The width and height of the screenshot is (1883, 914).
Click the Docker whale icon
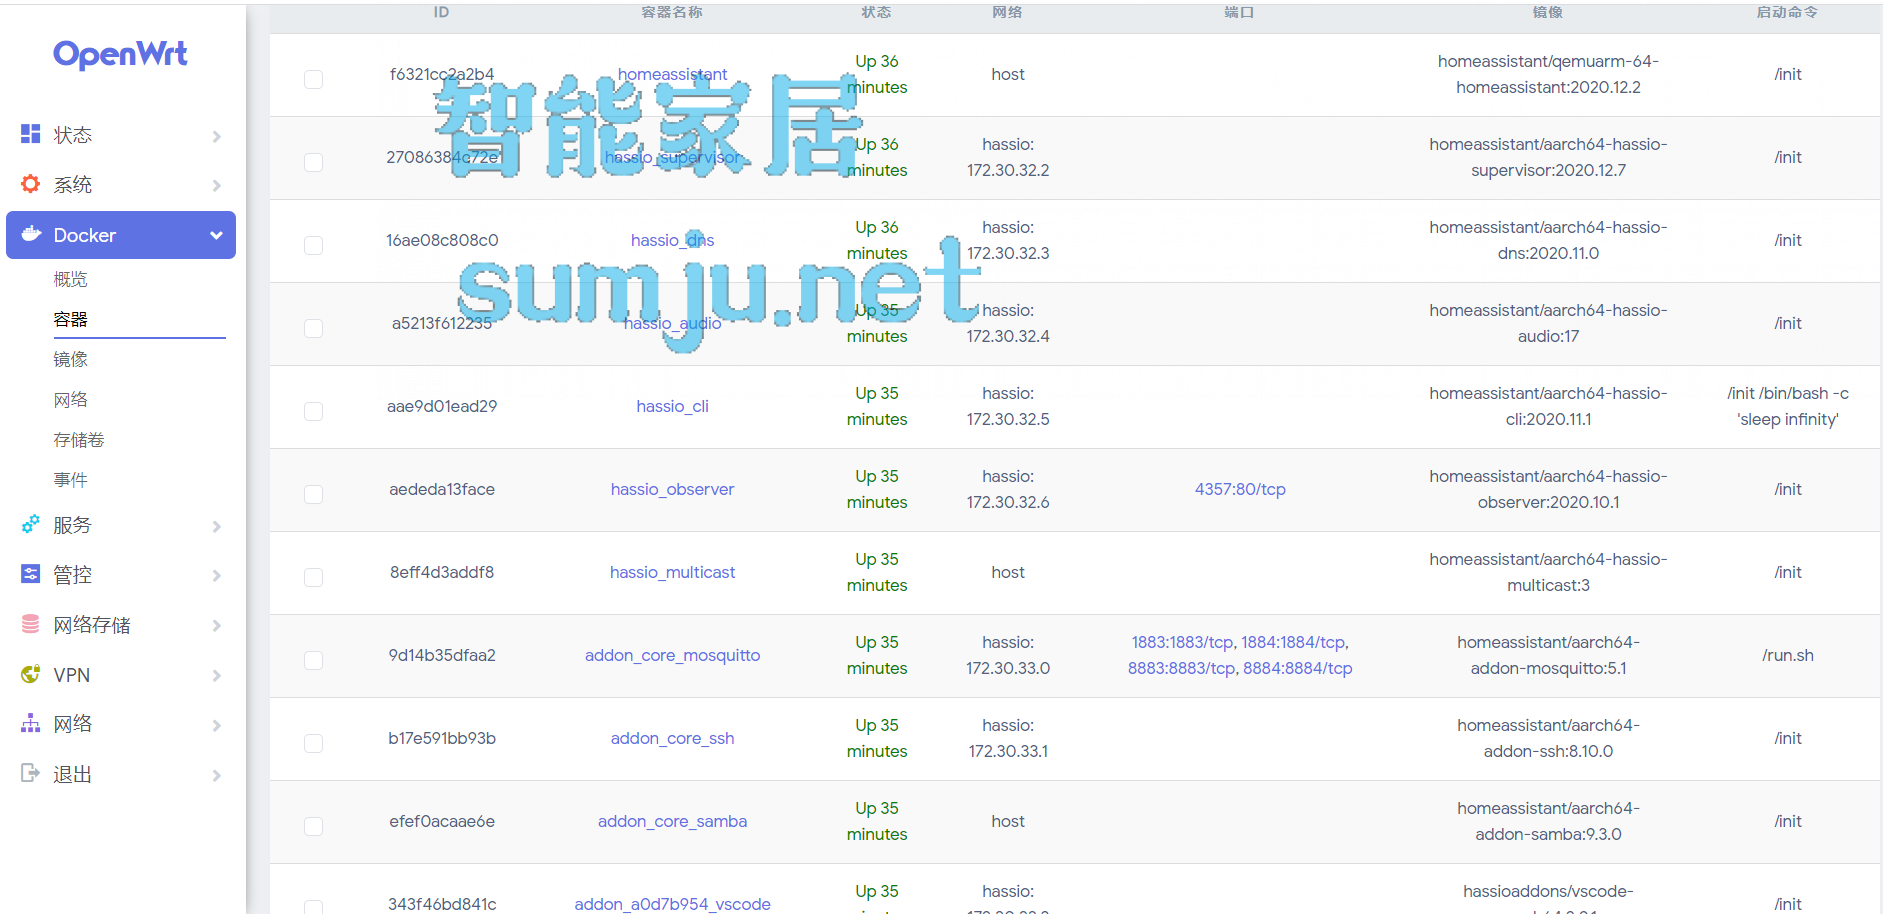(31, 234)
